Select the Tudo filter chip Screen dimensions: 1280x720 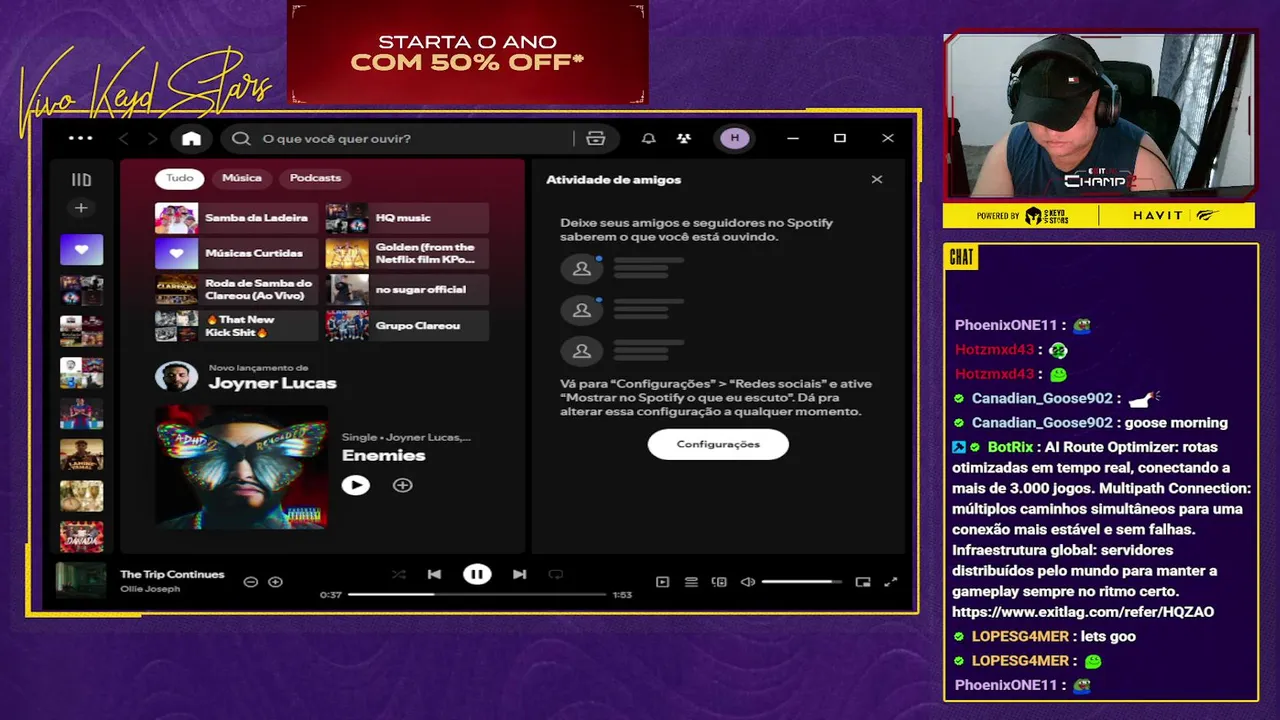click(180, 178)
